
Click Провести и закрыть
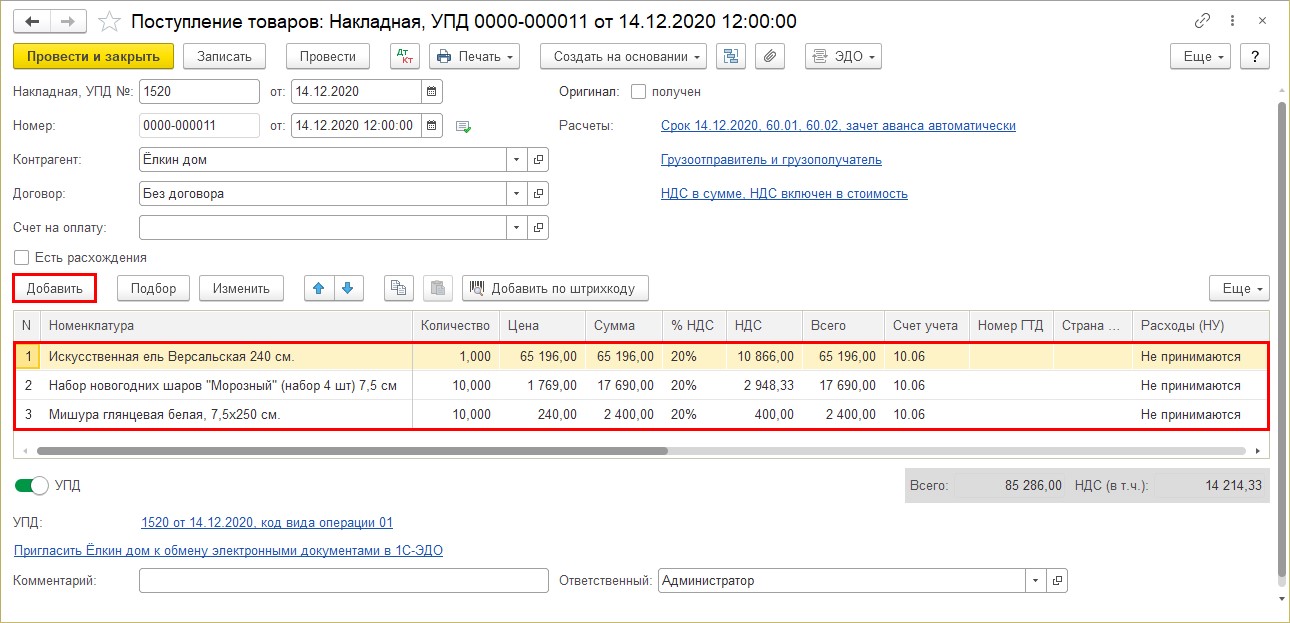point(94,56)
